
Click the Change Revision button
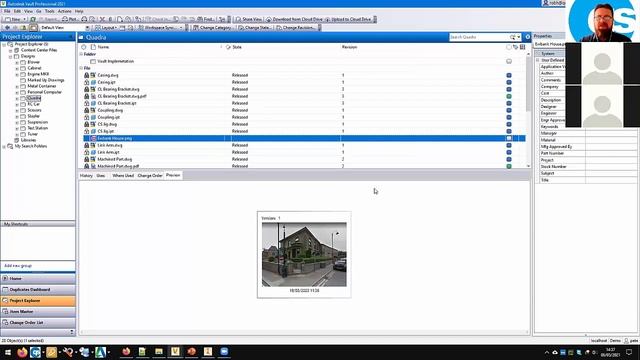296,28
